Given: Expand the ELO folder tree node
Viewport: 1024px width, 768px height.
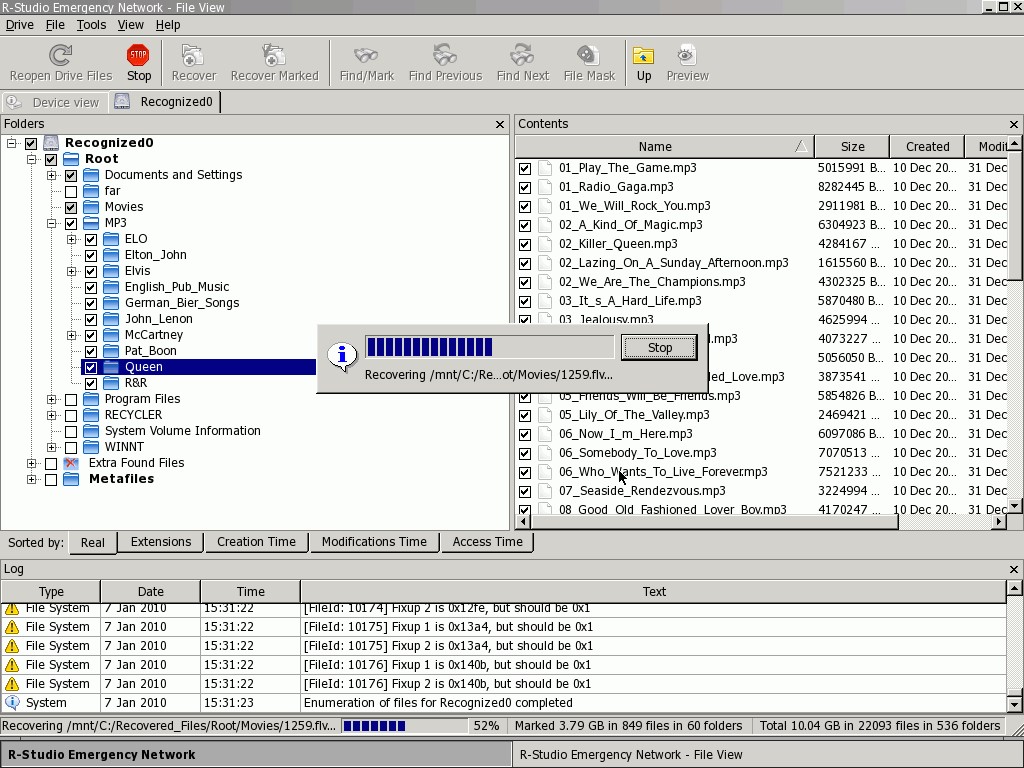Looking at the screenshot, I should 72,239.
